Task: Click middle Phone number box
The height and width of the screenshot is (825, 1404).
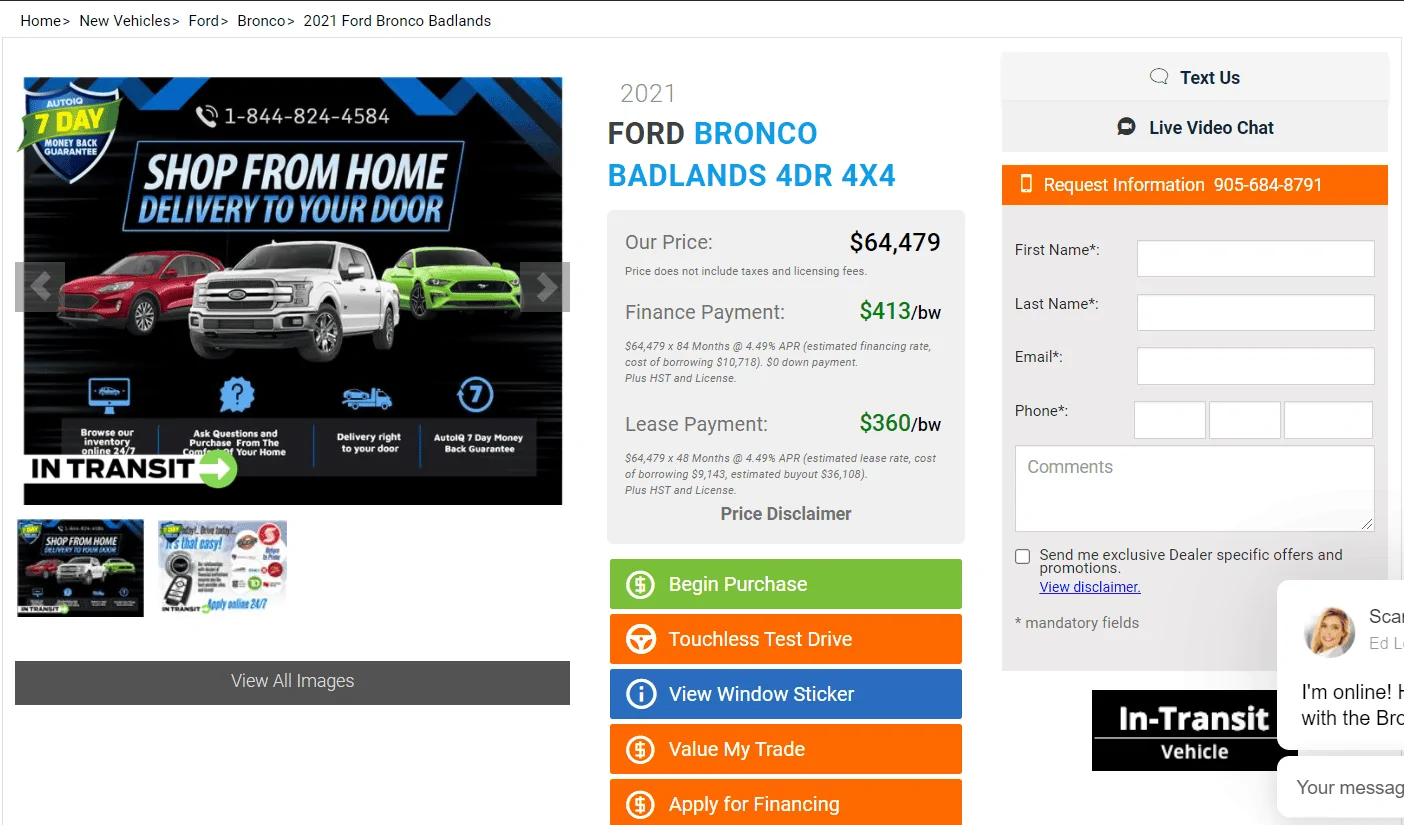Action: tap(1245, 420)
